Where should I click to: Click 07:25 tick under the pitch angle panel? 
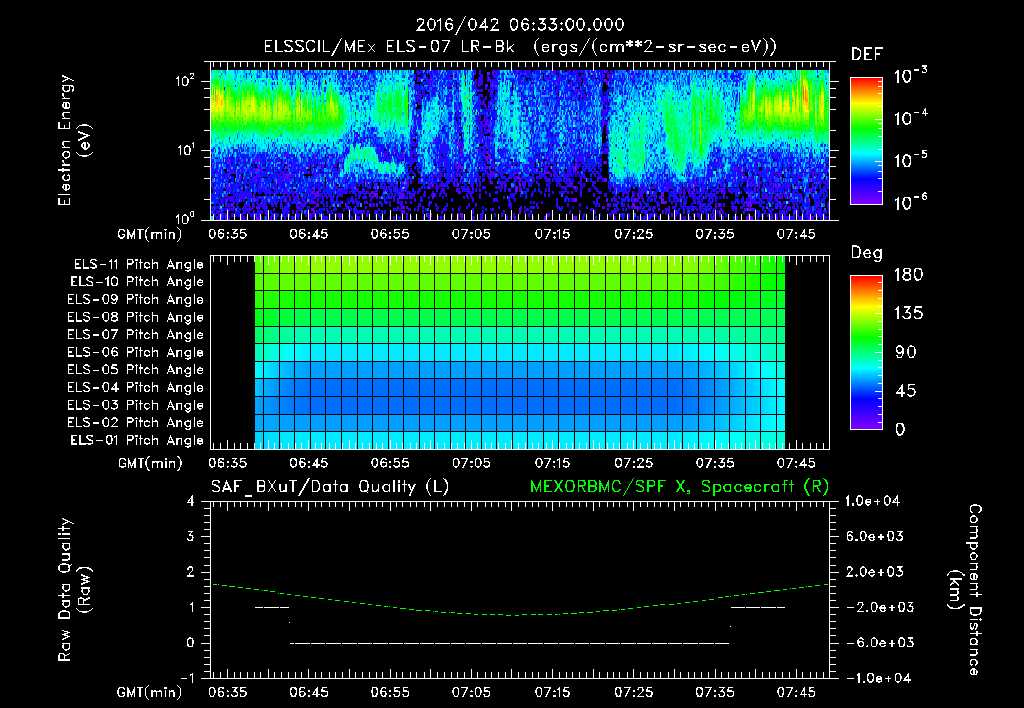634,464
